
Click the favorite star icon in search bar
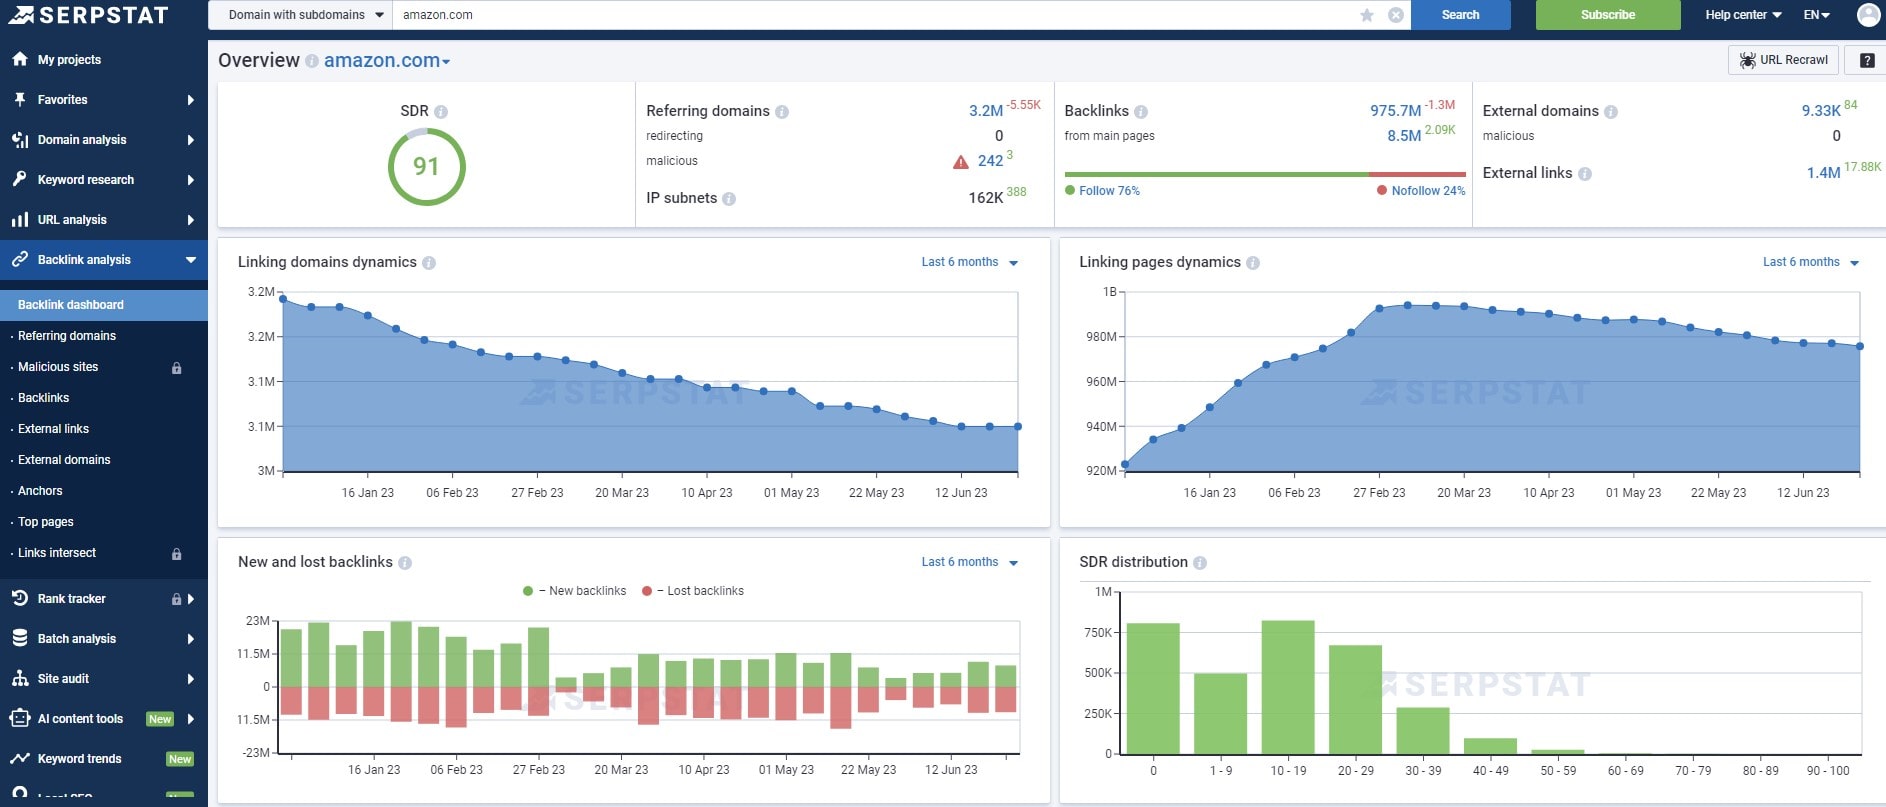[1366, 15]
